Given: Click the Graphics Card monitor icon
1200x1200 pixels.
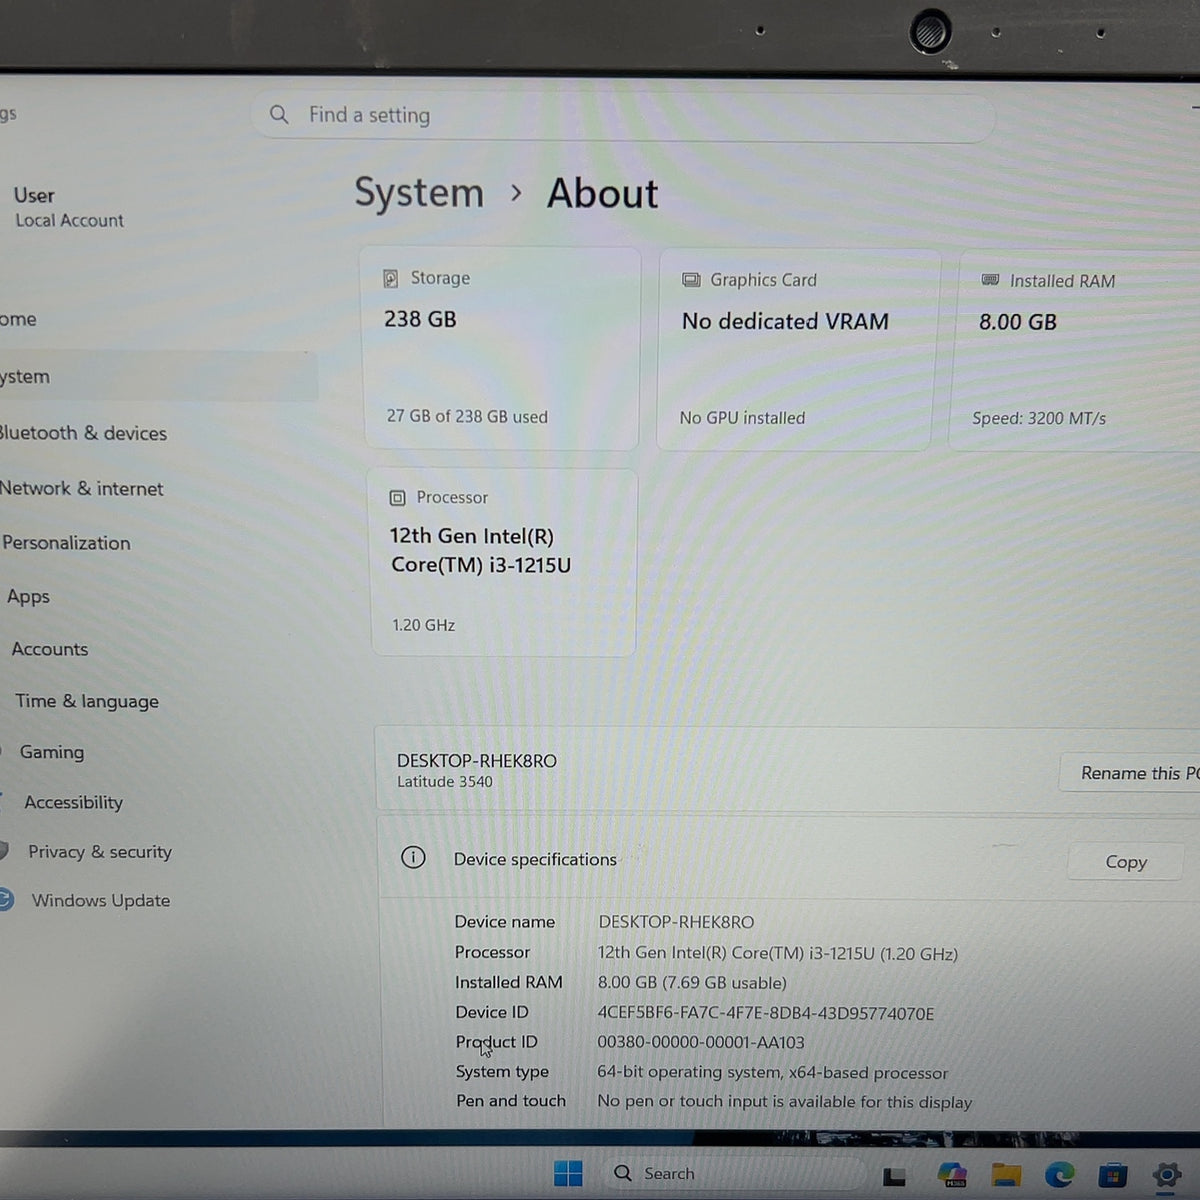Looking at the screenshot, I should click(x=691, y=280).
